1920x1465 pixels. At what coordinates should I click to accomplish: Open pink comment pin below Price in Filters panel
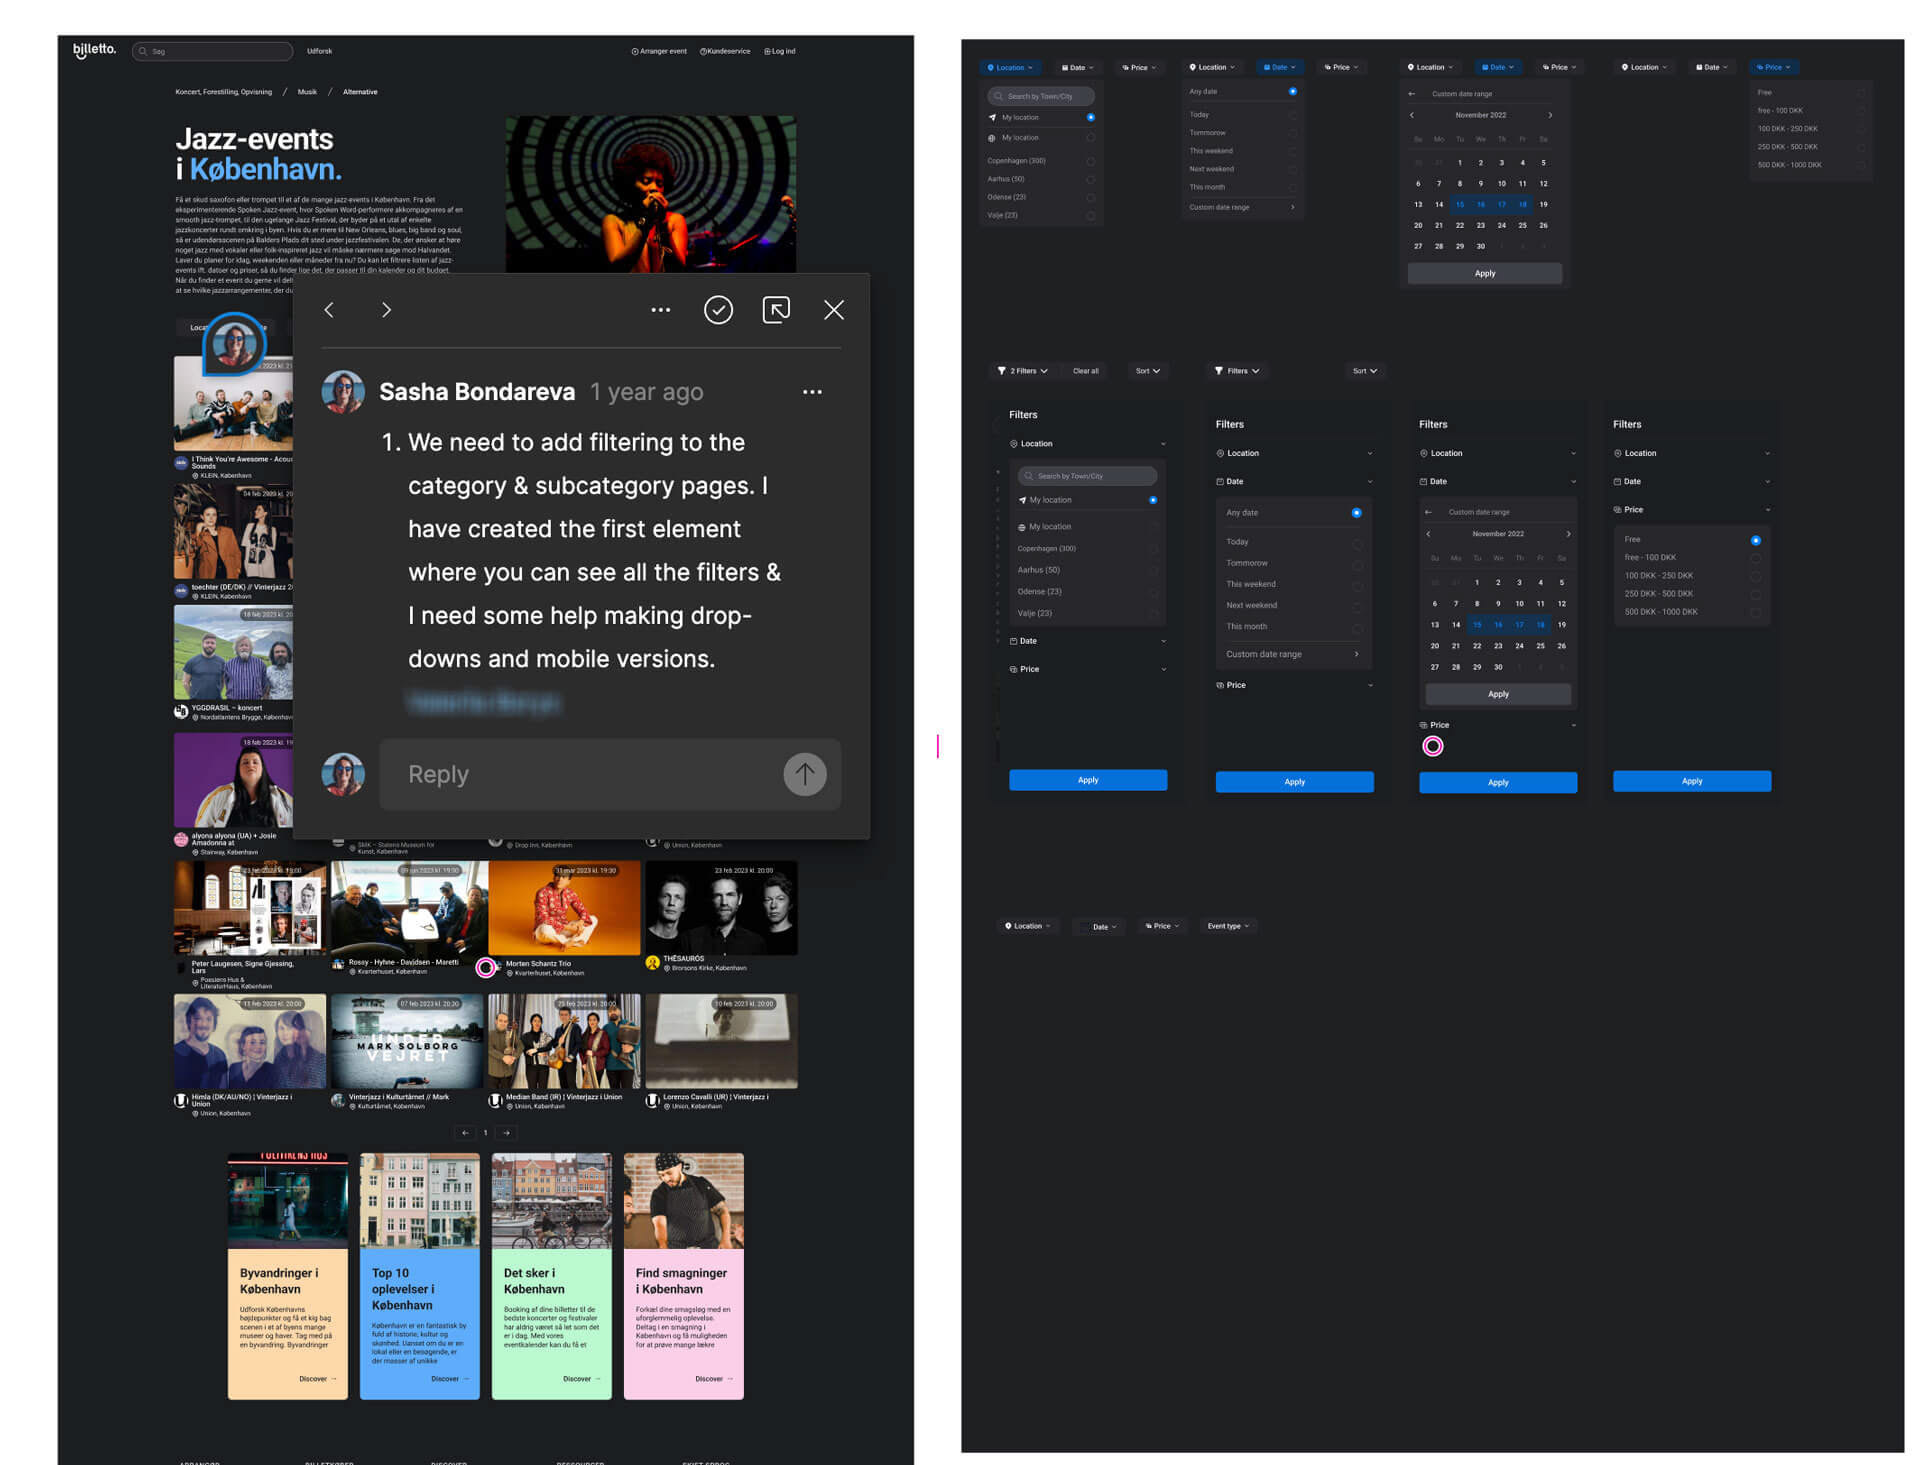tap(1433, 746)
